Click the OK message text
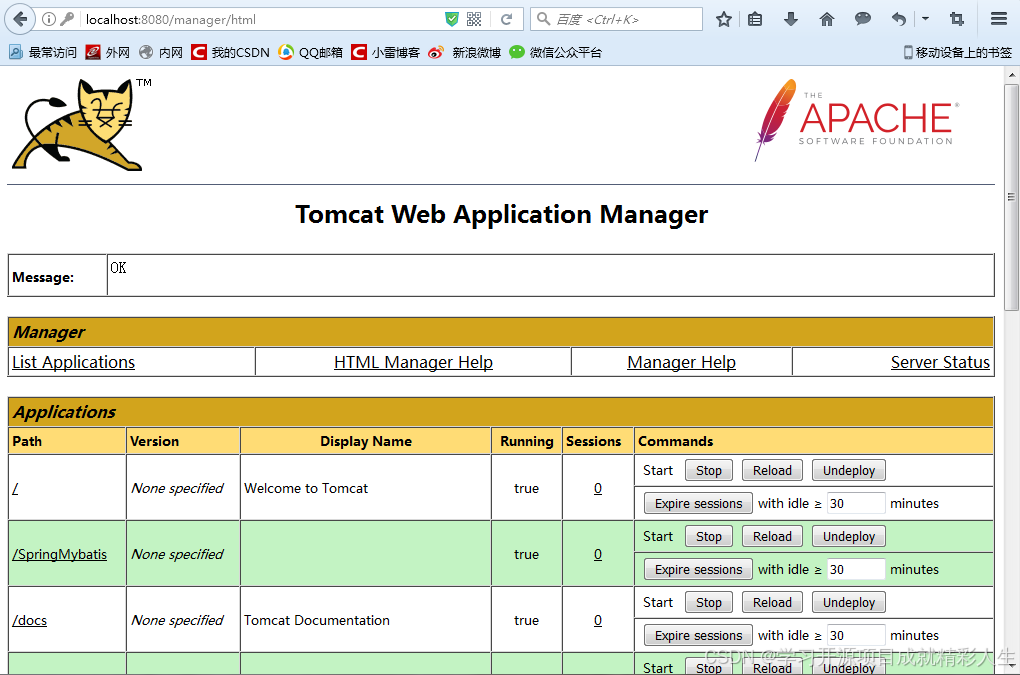The height and width of the screenshot is (675, 1020). 118,268
